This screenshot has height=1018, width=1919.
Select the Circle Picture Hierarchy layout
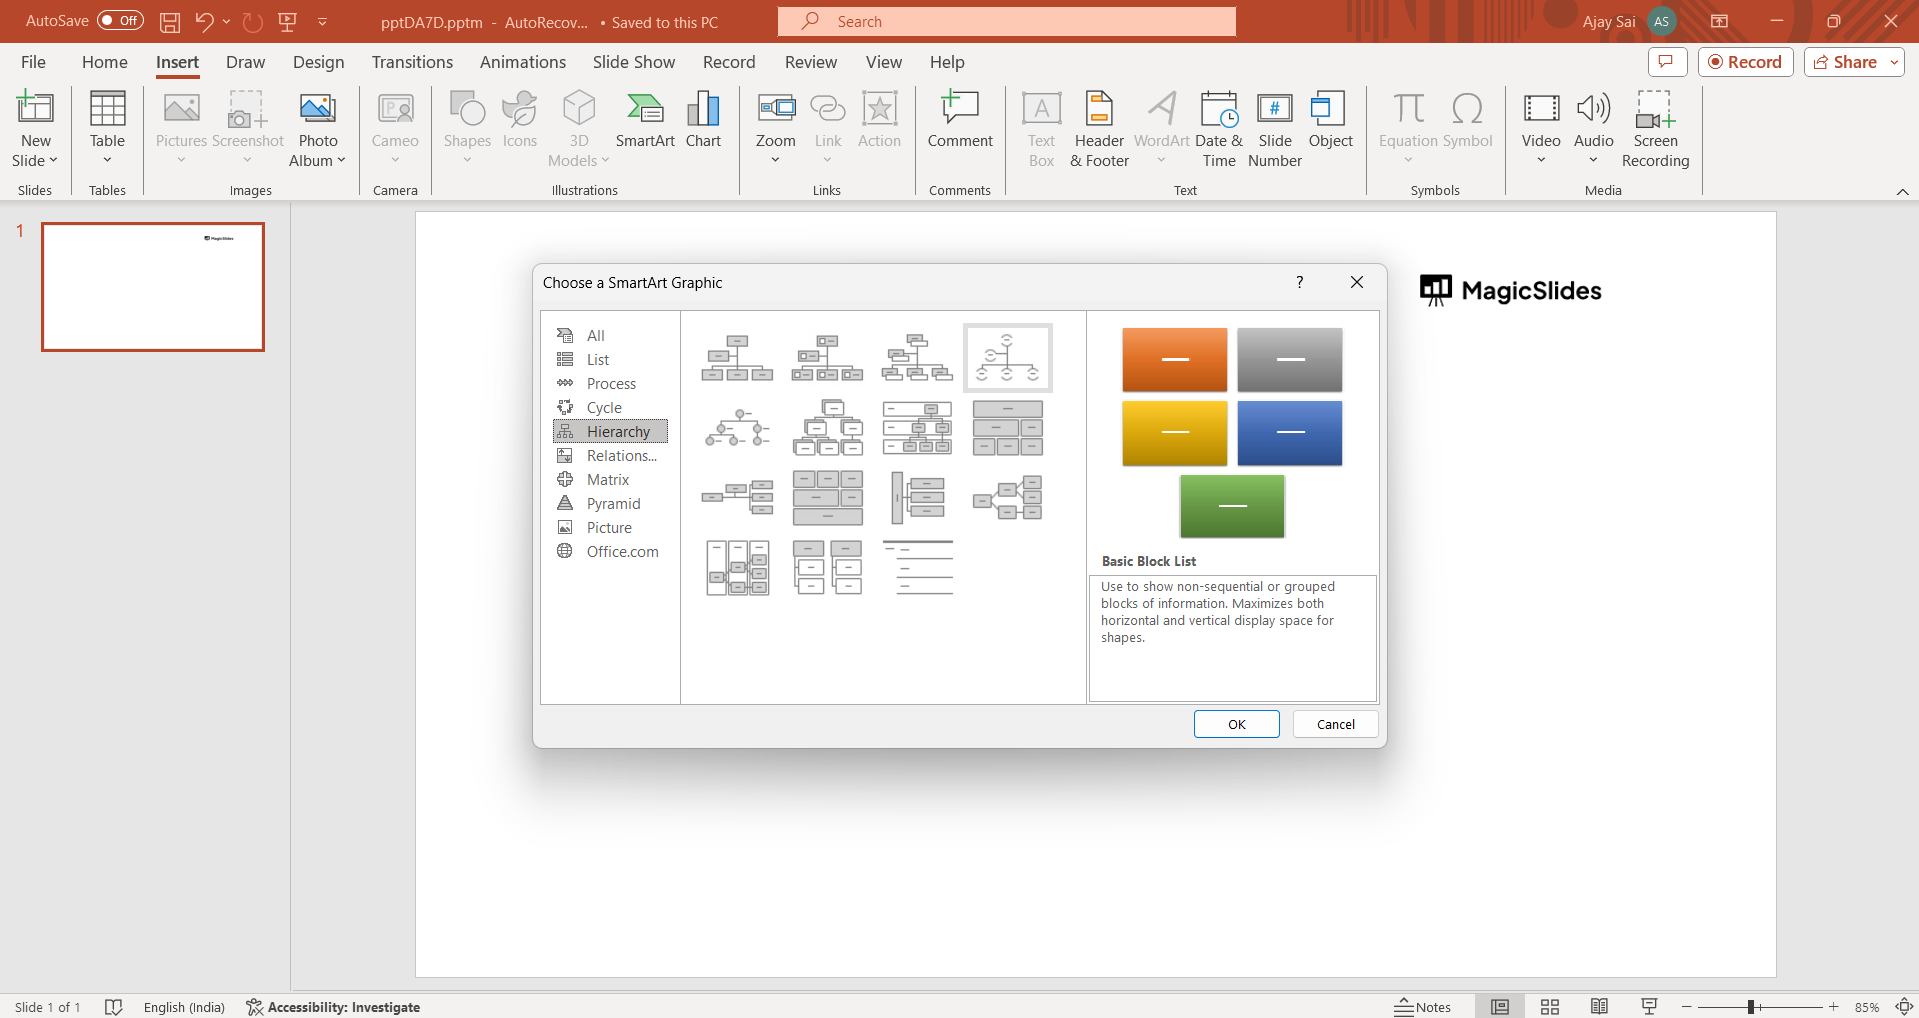[x=737, y=428]
